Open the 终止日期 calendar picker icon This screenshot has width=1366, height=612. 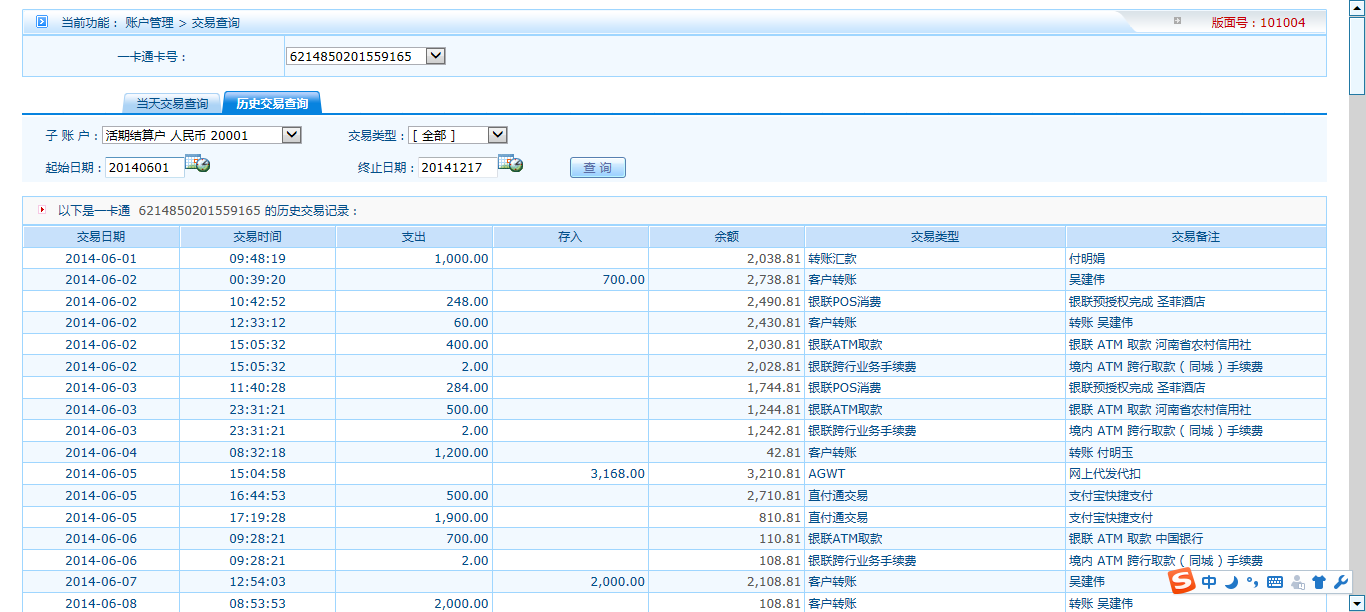511,165
